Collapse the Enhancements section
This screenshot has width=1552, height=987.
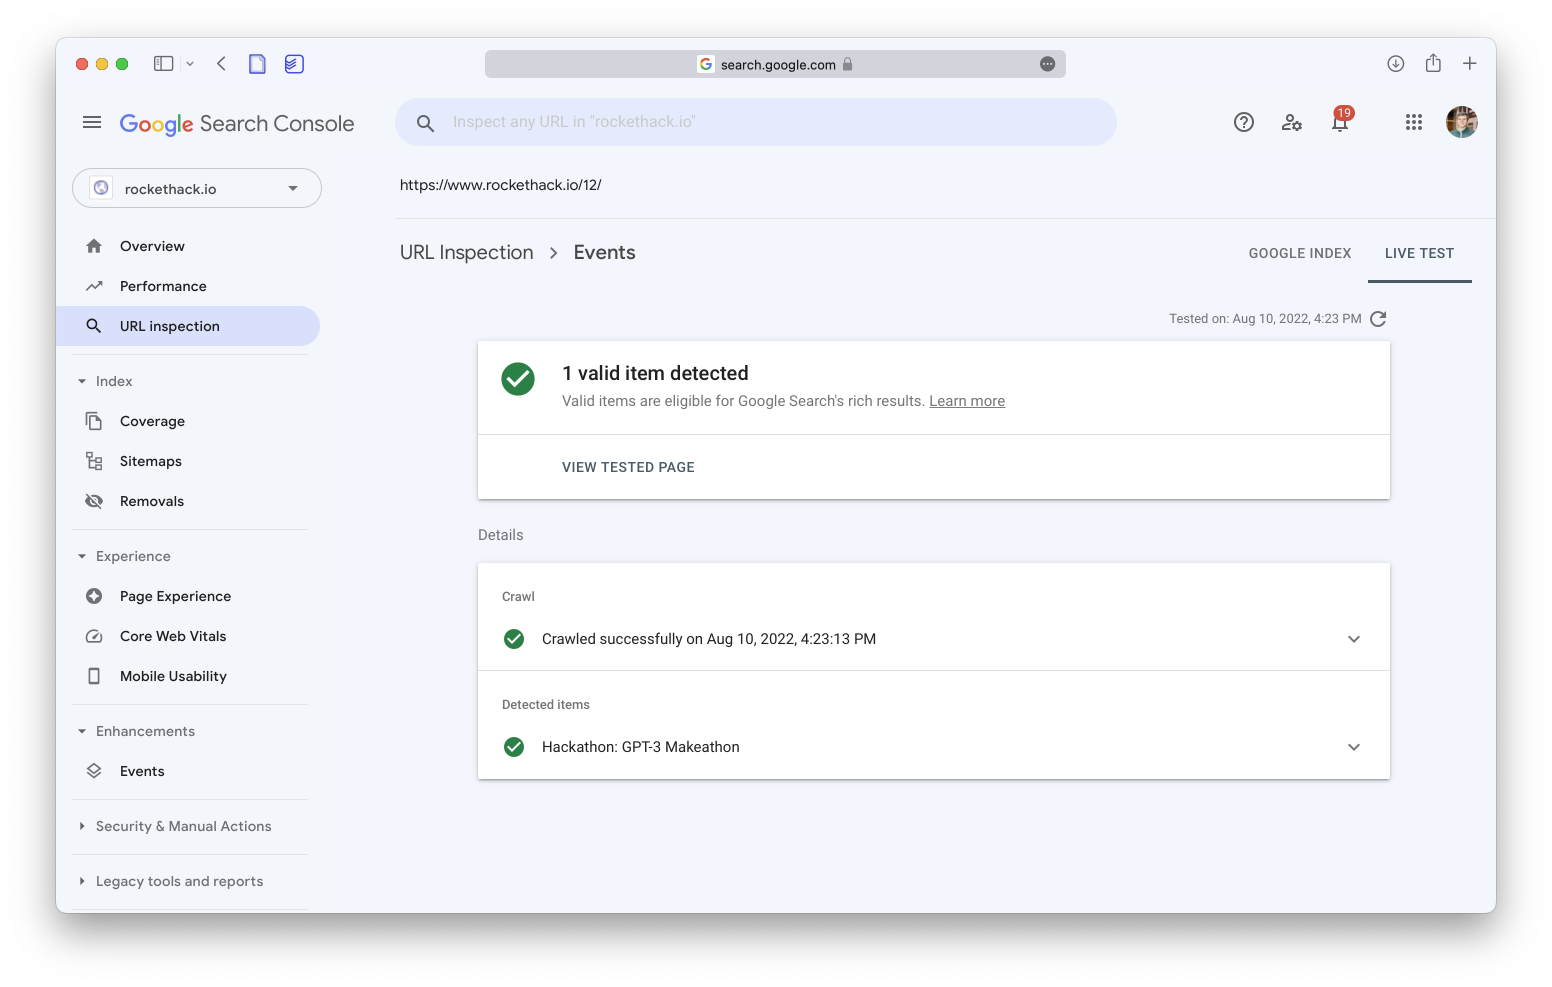82,731
